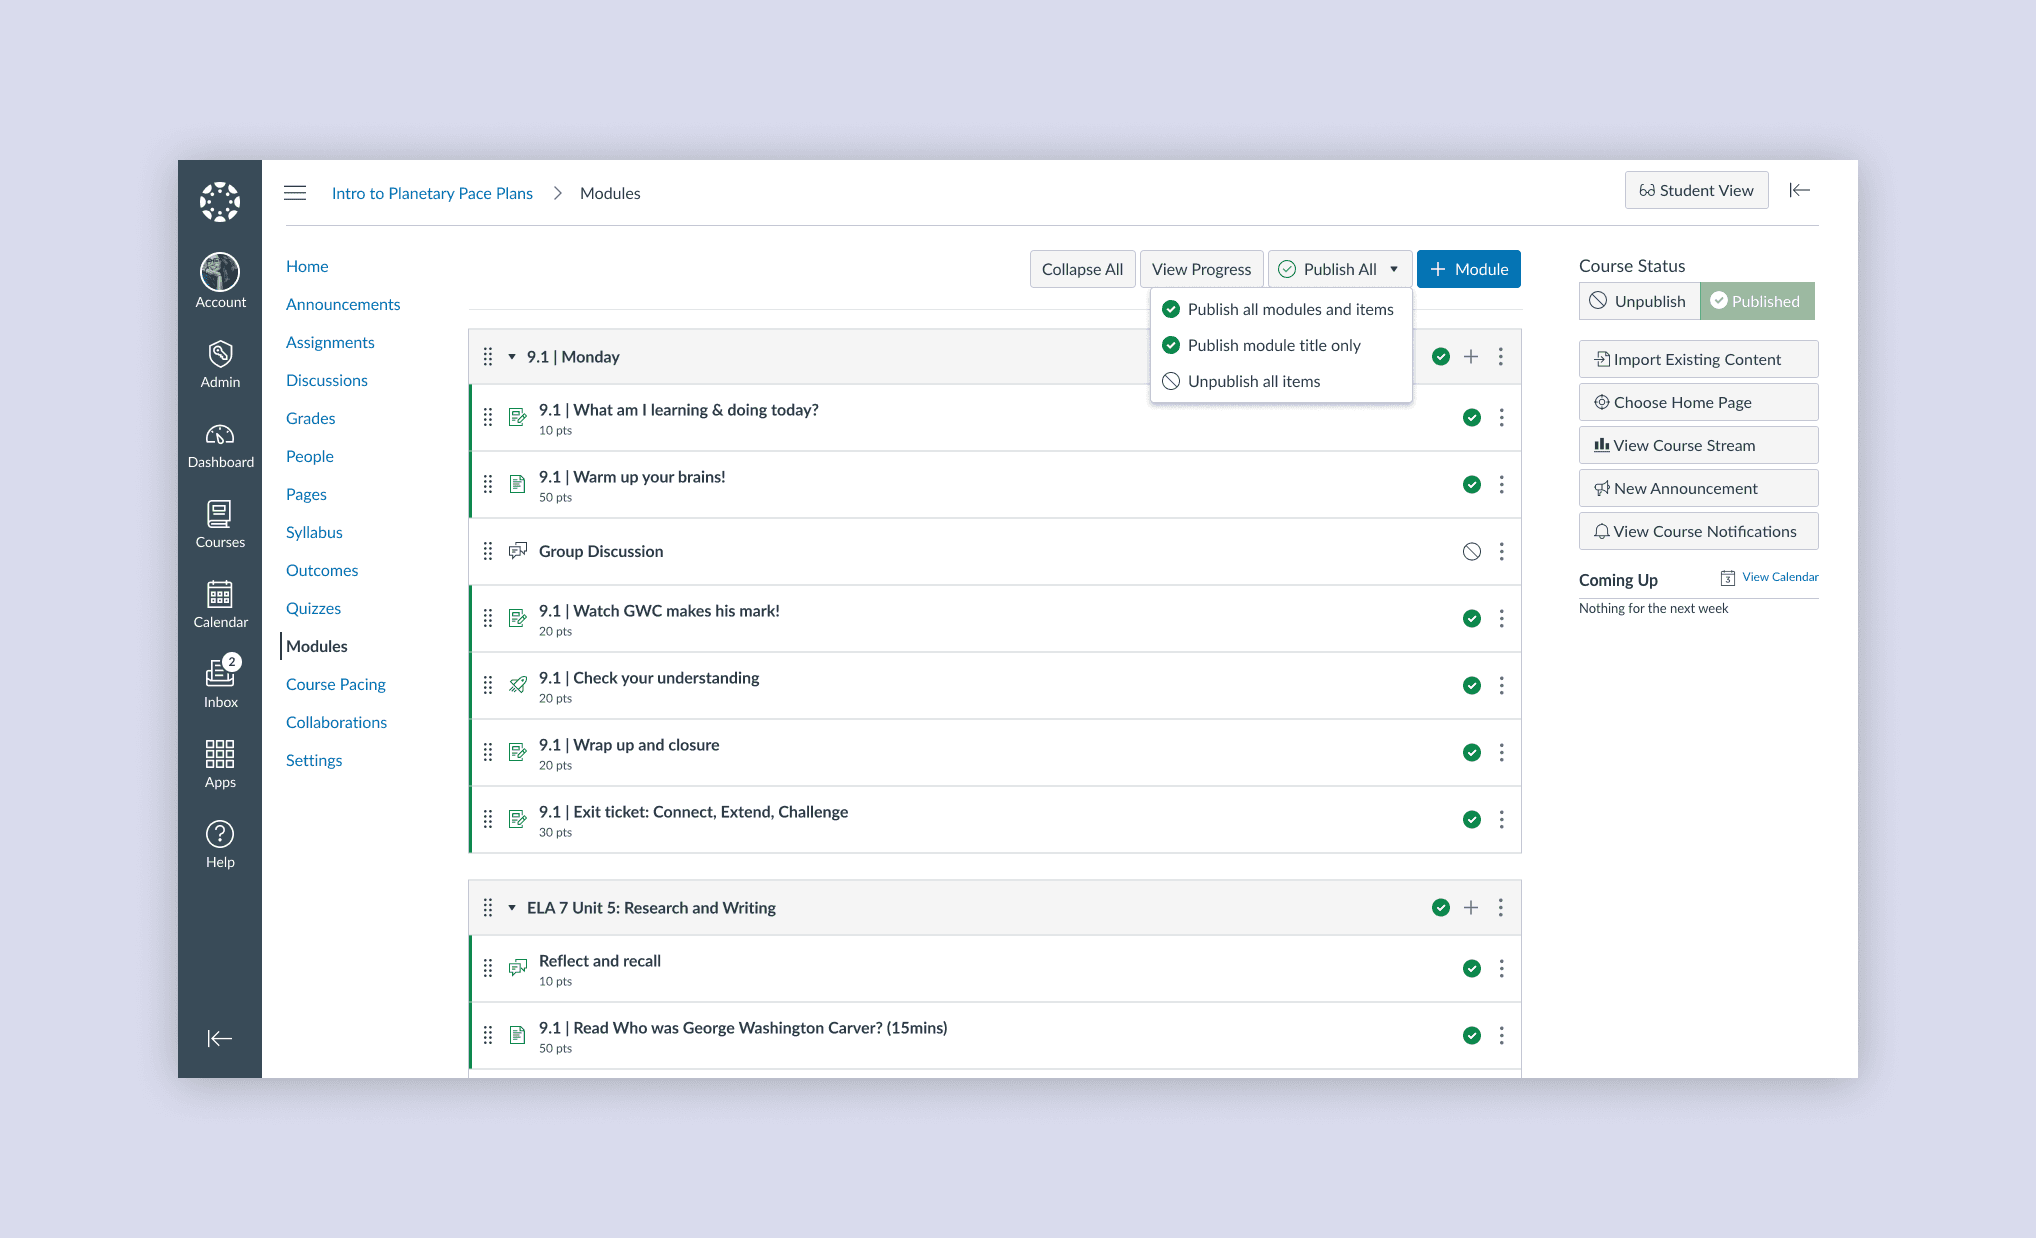Grab drag handle of 9.1 | Monday module
Viewport: 2036px width, 1238px height.
click(488, 357)
